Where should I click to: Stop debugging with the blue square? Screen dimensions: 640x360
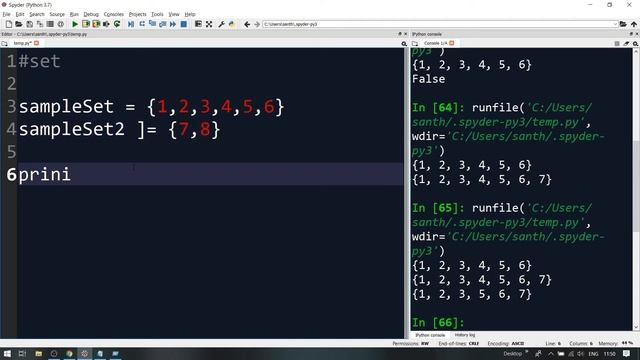pyautogui.click(x=184, y=24)
